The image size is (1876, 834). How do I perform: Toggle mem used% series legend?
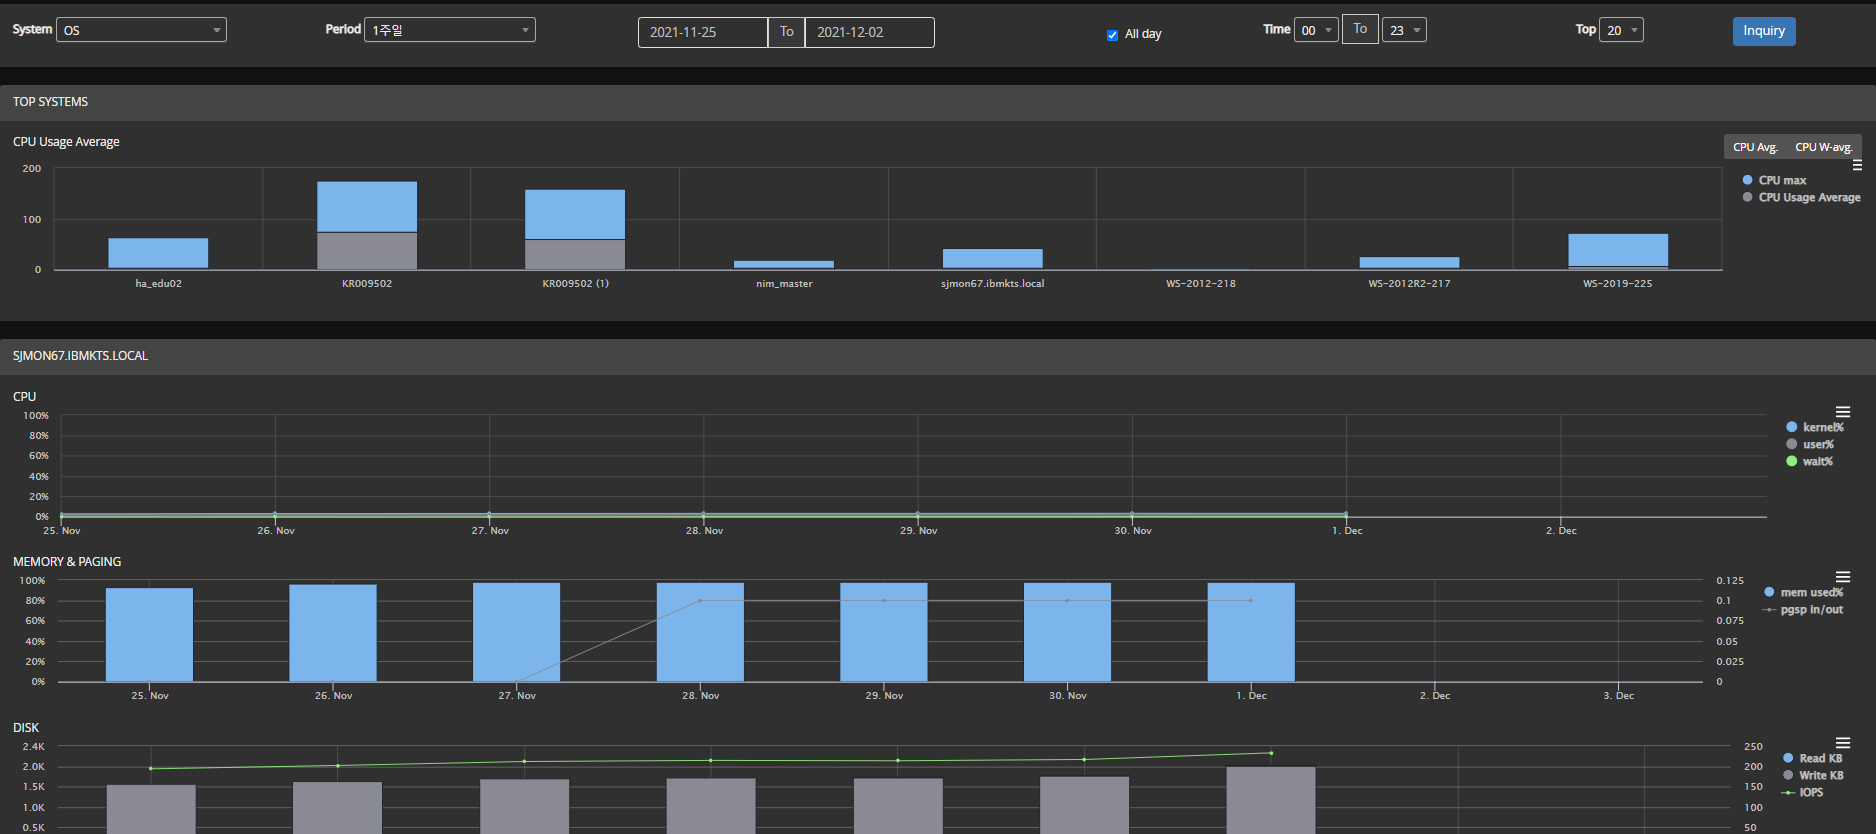pyautogui.click(x=1810, y=593)
